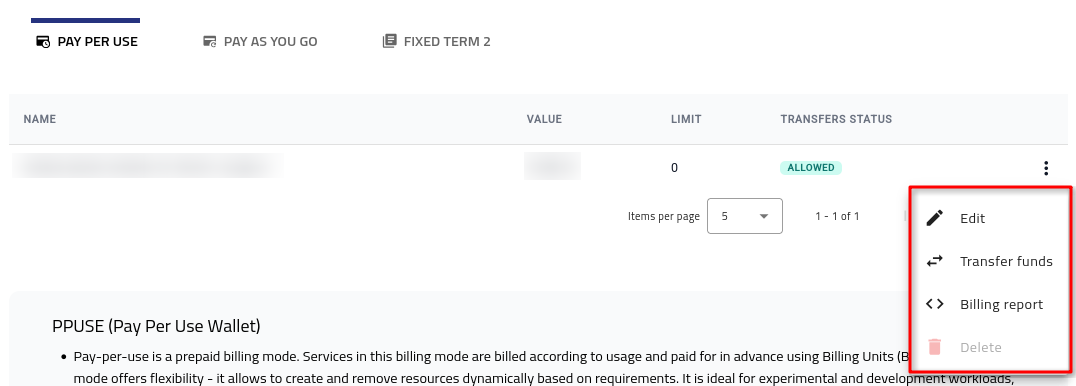
Task: Sort by the NAME column header
Action: pyautogui.click(x=40, y=119)
